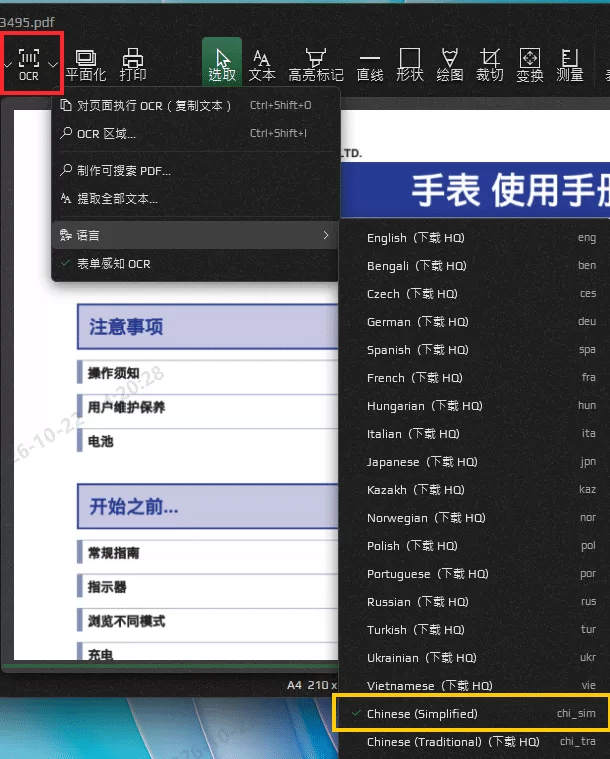Open the dropdown arrow right of OCR
The width and height of the screenshot is (610, 759).
[53, 64]
